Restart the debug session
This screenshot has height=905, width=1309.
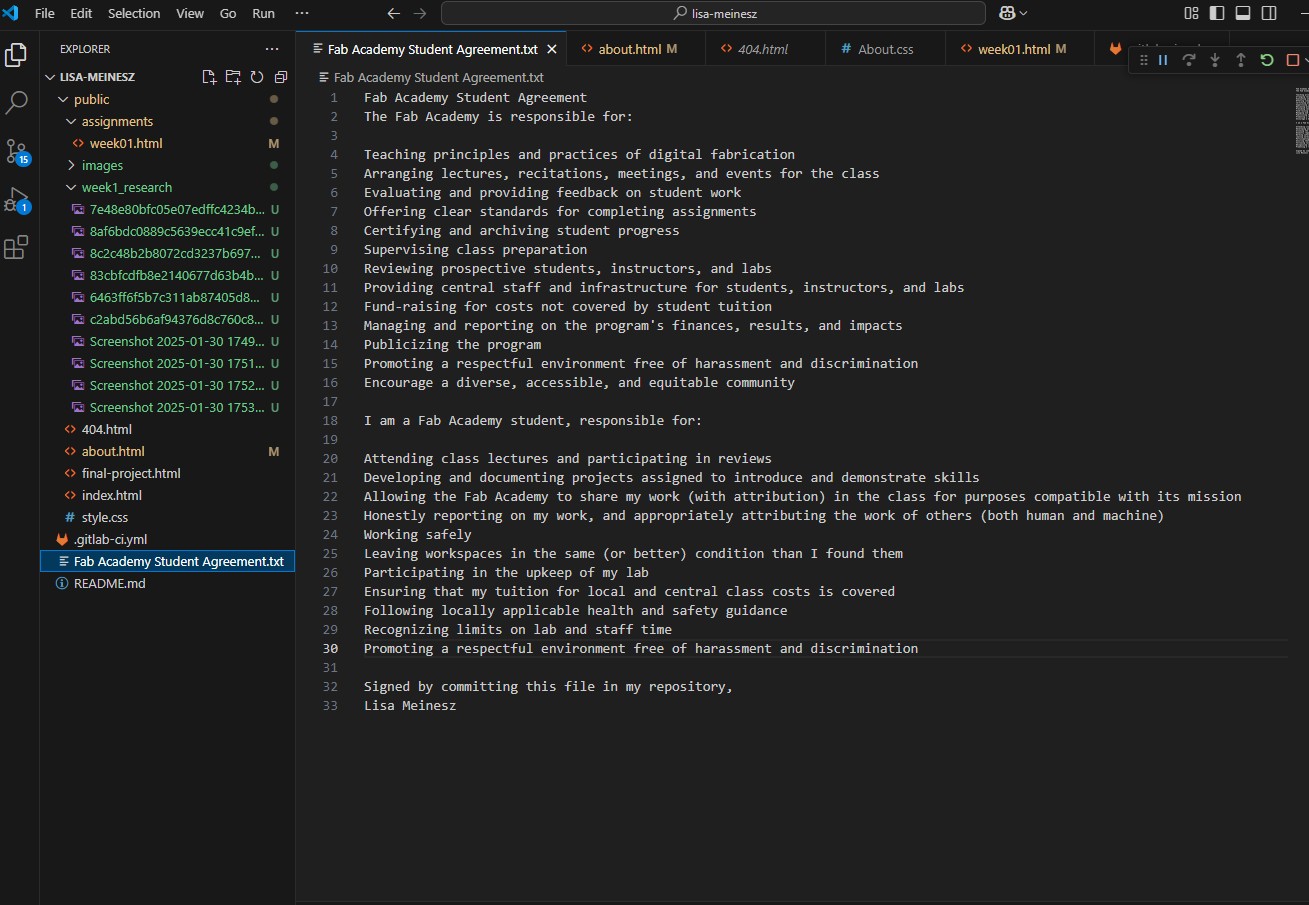pos(1267,60)
